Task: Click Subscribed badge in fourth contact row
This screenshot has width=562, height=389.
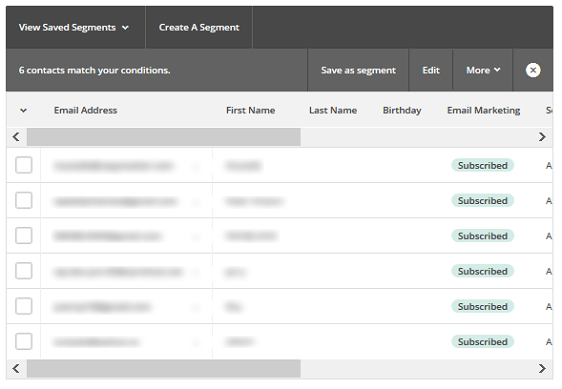Action: pyautogui.click(x=482, y=271)
